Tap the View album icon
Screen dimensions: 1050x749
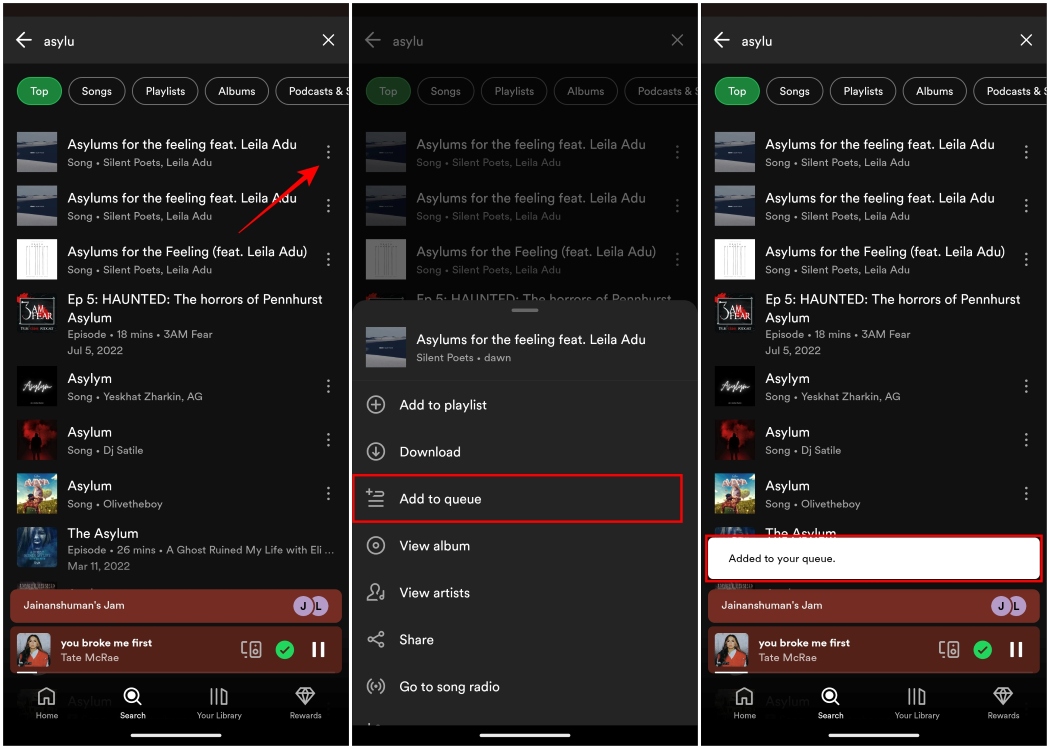(x=376, y=545)
